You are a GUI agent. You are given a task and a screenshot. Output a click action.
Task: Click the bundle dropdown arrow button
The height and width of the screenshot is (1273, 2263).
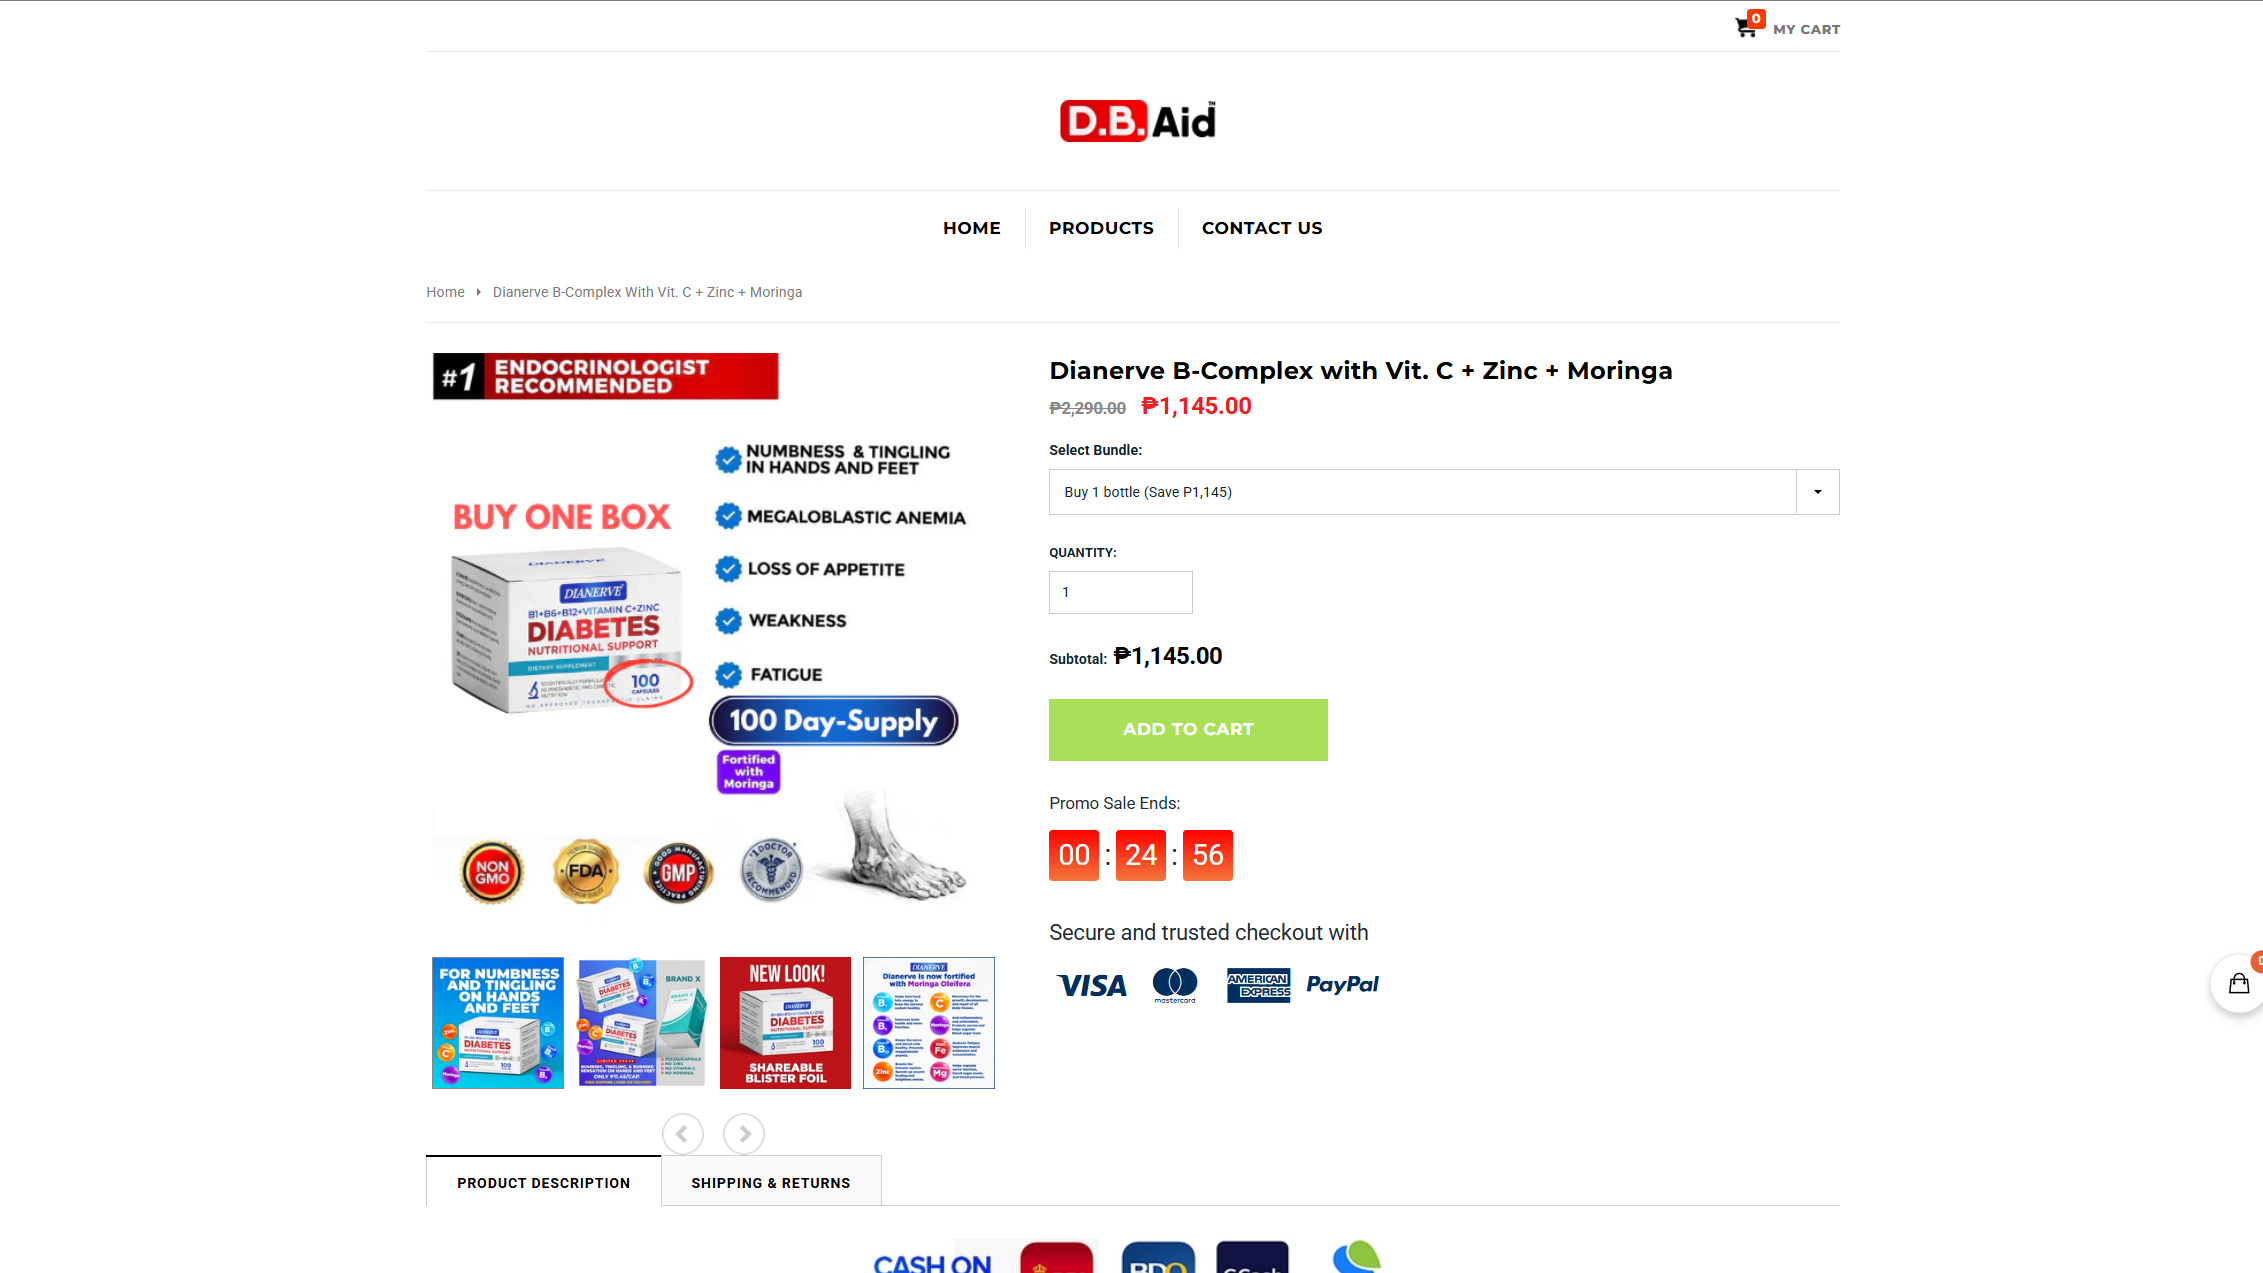pyautogui.click(x=1818, y=492)
